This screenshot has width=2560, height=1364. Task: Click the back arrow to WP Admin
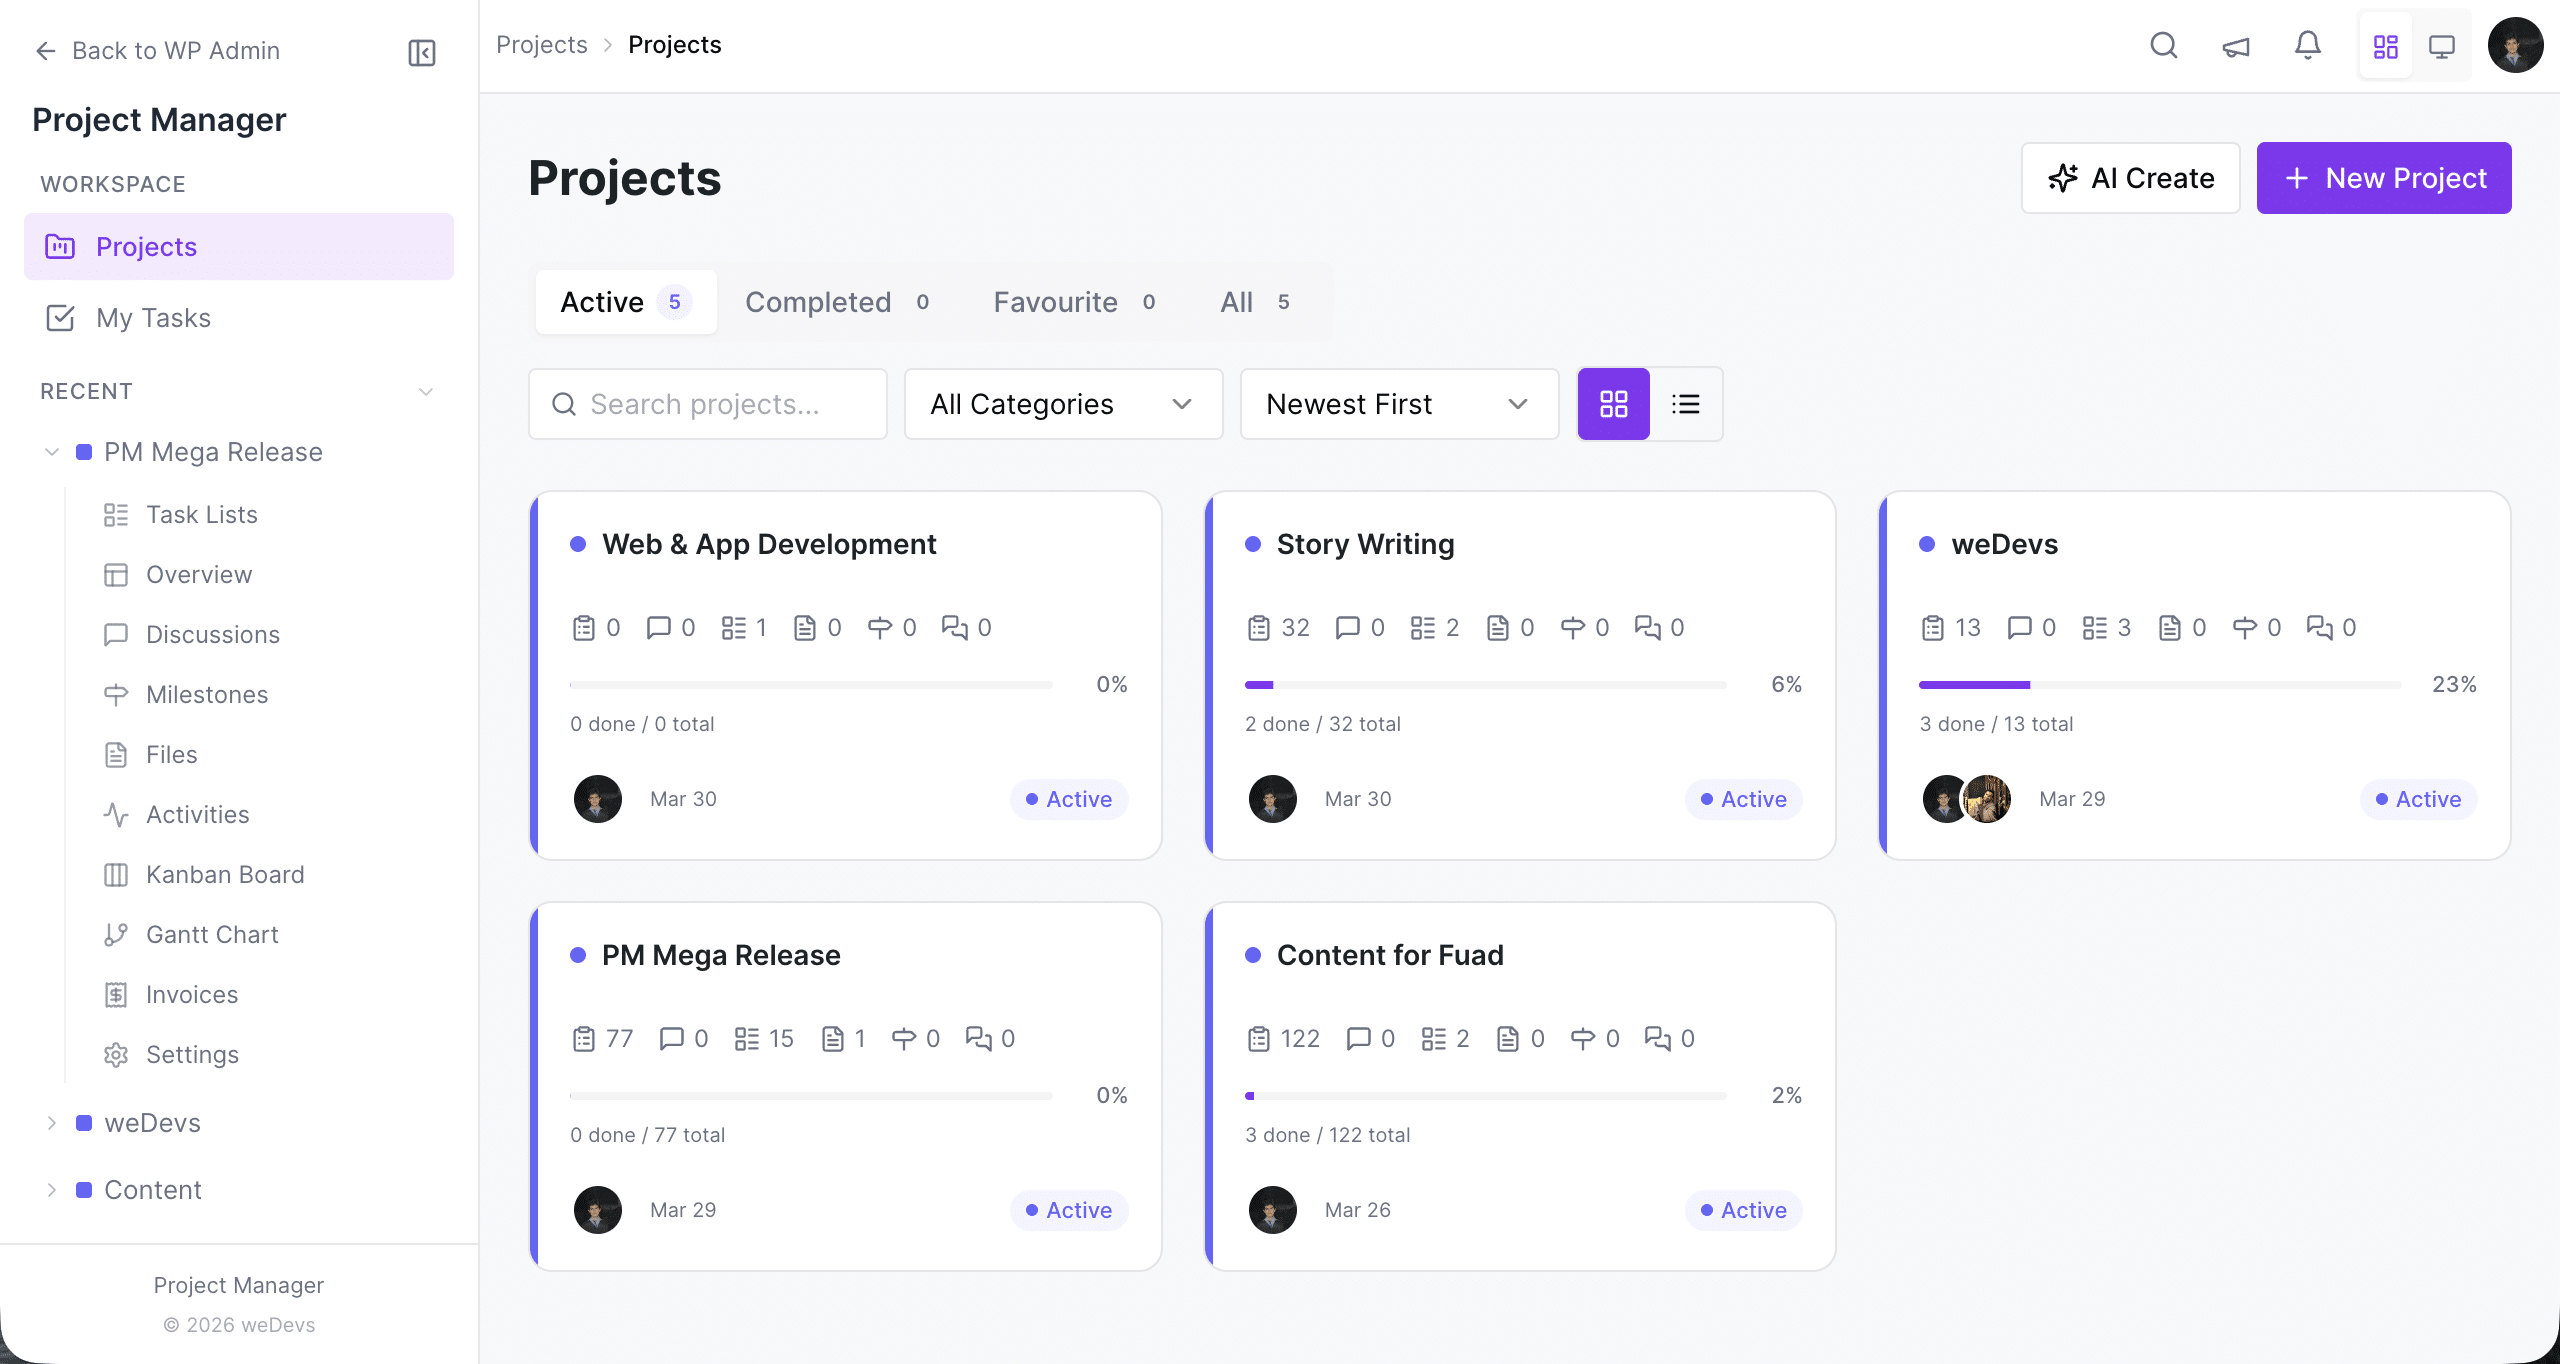[46, 51]
